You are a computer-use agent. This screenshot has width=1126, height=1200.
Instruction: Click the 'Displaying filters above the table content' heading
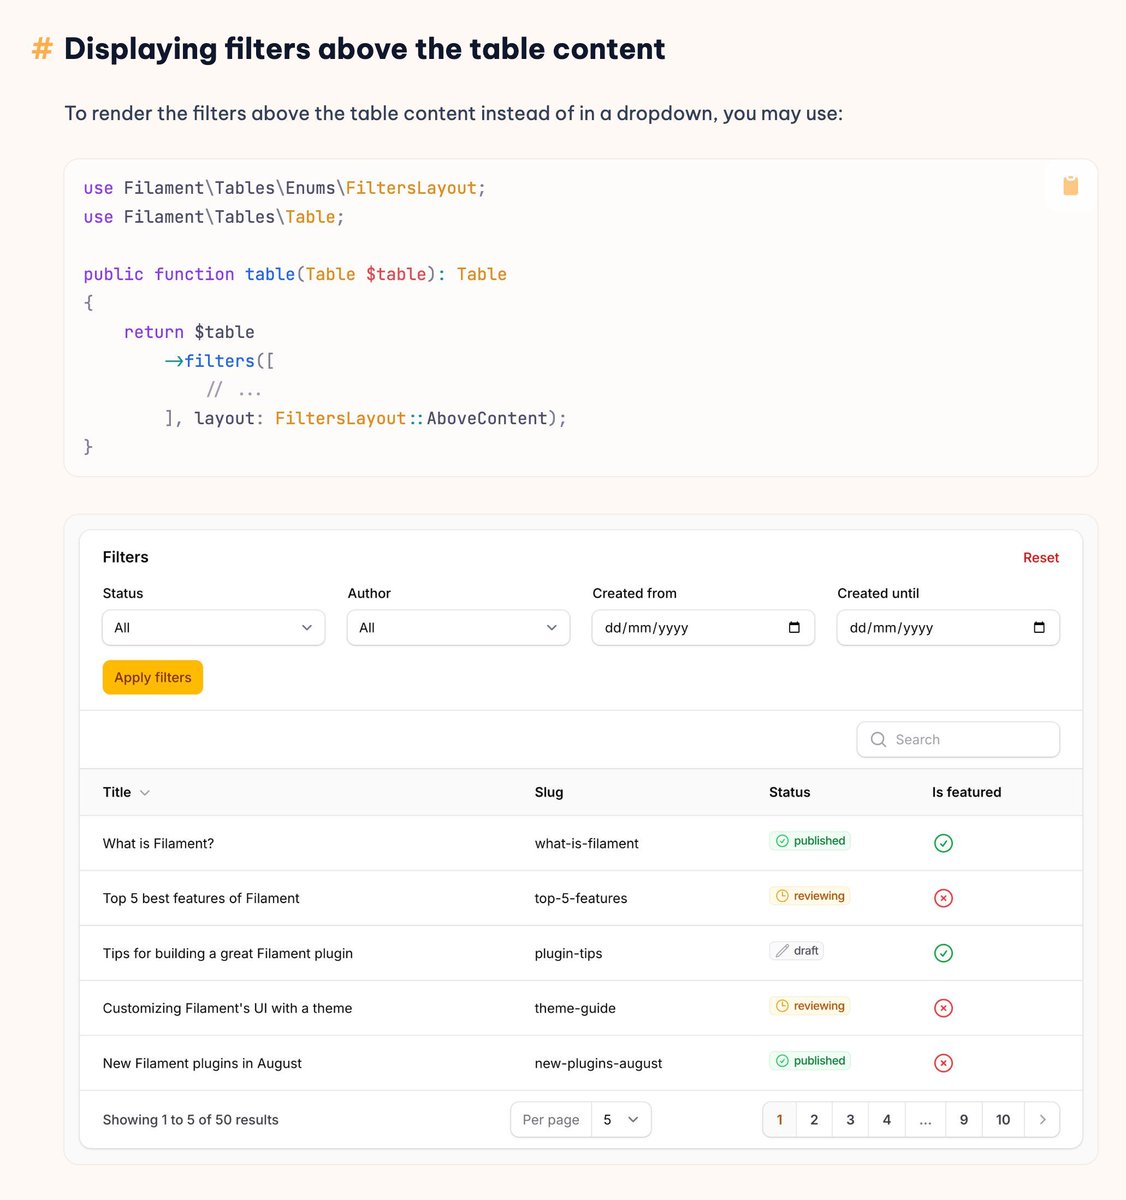point(365,48)
